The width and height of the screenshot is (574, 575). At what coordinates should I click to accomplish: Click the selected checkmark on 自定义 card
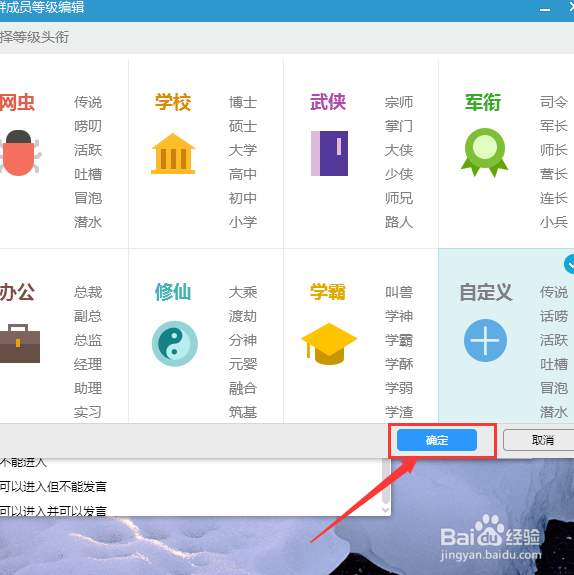pos(569,264)
